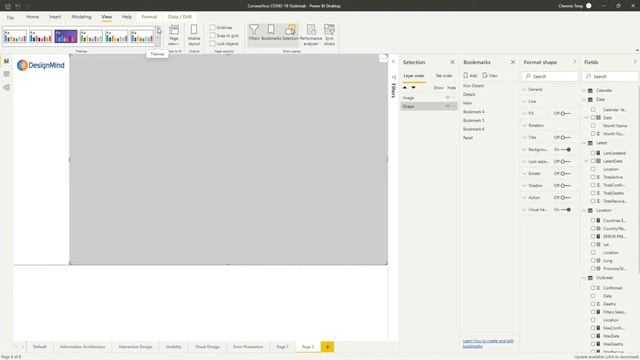Viewport: 640px width, 360px height.
Task: Toggle the Title switch on
Action: [565, 138]
